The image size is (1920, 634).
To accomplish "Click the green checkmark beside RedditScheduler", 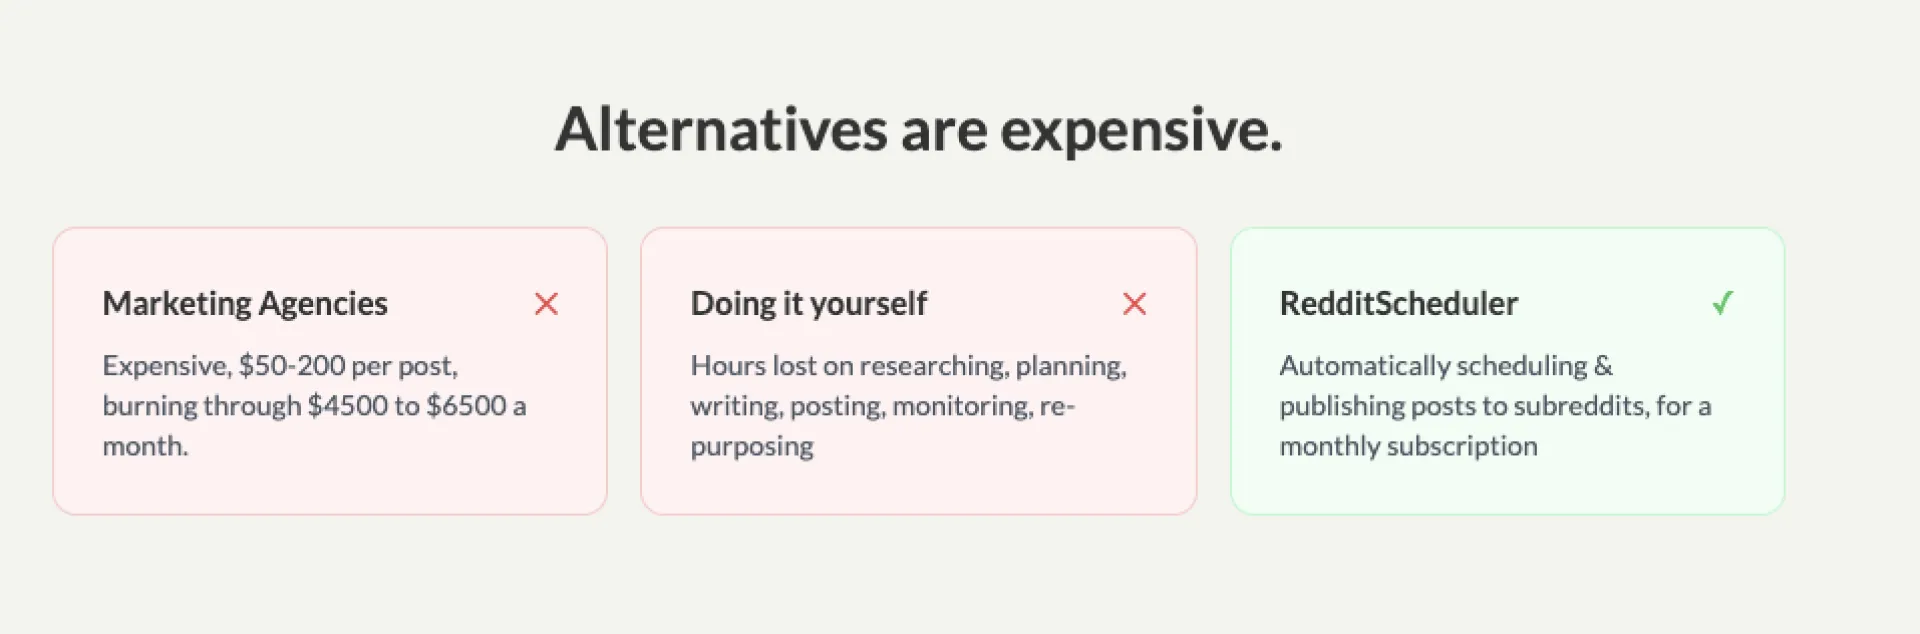I will (1722, 303).
